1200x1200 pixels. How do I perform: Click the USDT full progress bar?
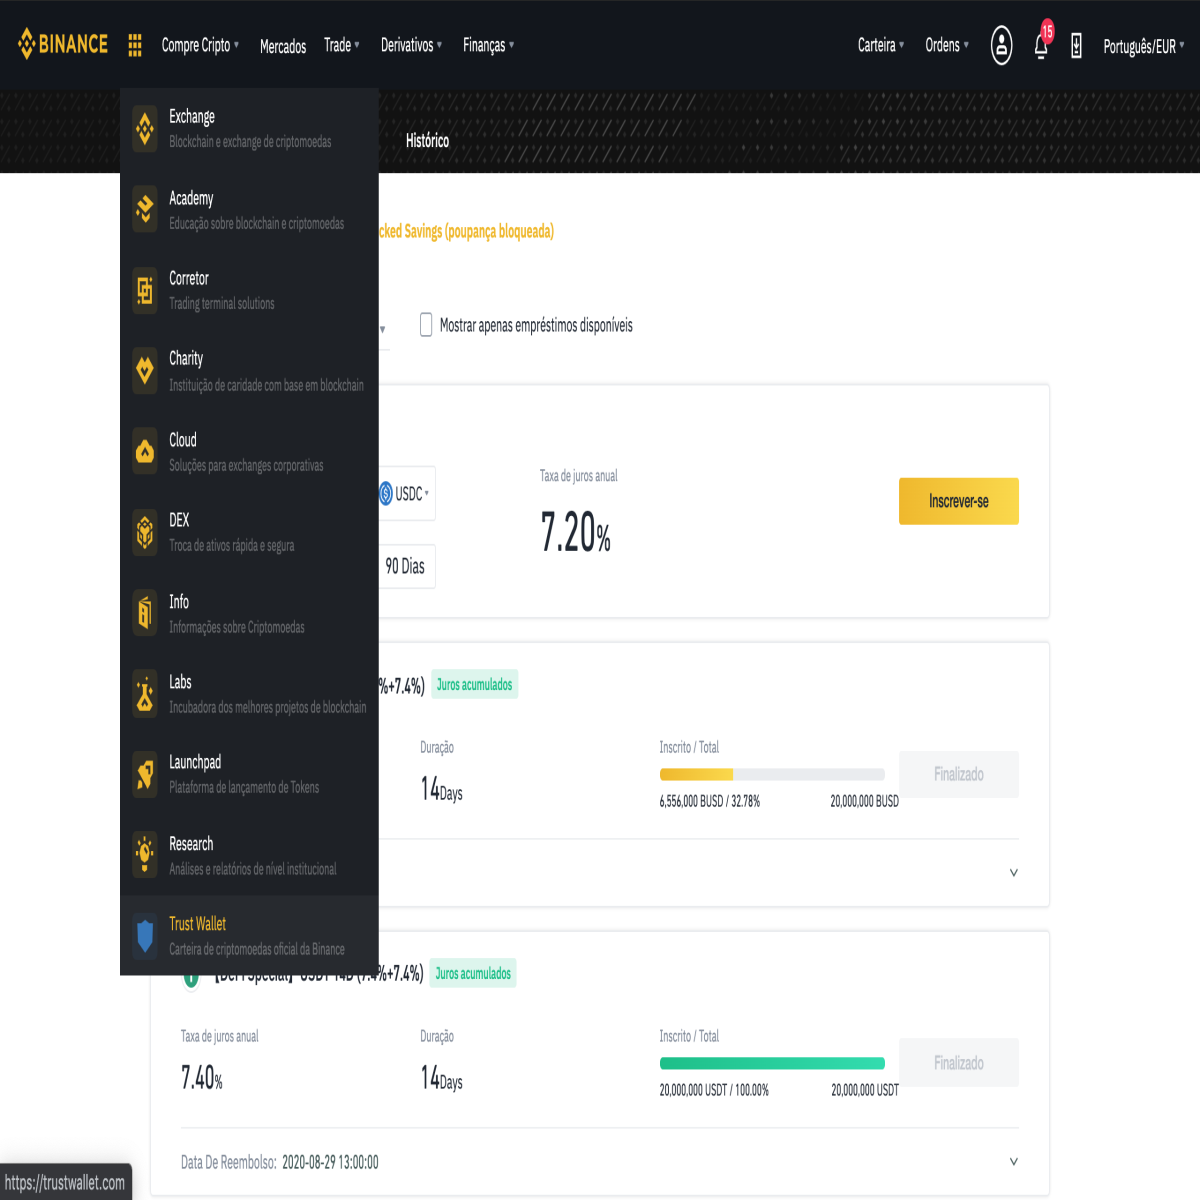pyautogui.click(x=772, y=1063)
